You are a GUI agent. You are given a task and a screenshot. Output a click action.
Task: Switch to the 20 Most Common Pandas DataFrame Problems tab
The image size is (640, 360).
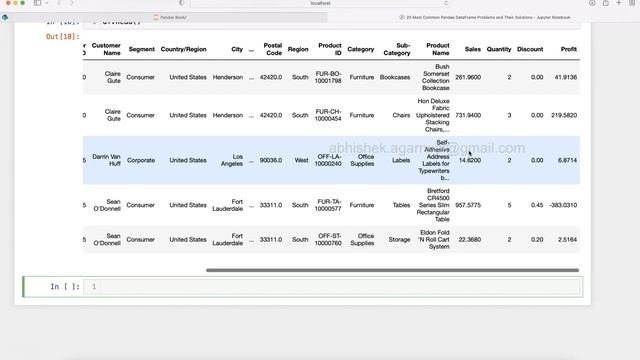coord(485,18)
